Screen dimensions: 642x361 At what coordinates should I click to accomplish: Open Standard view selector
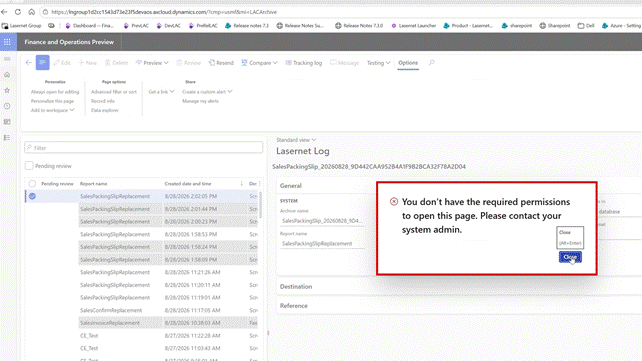click(x=296, y=140)
